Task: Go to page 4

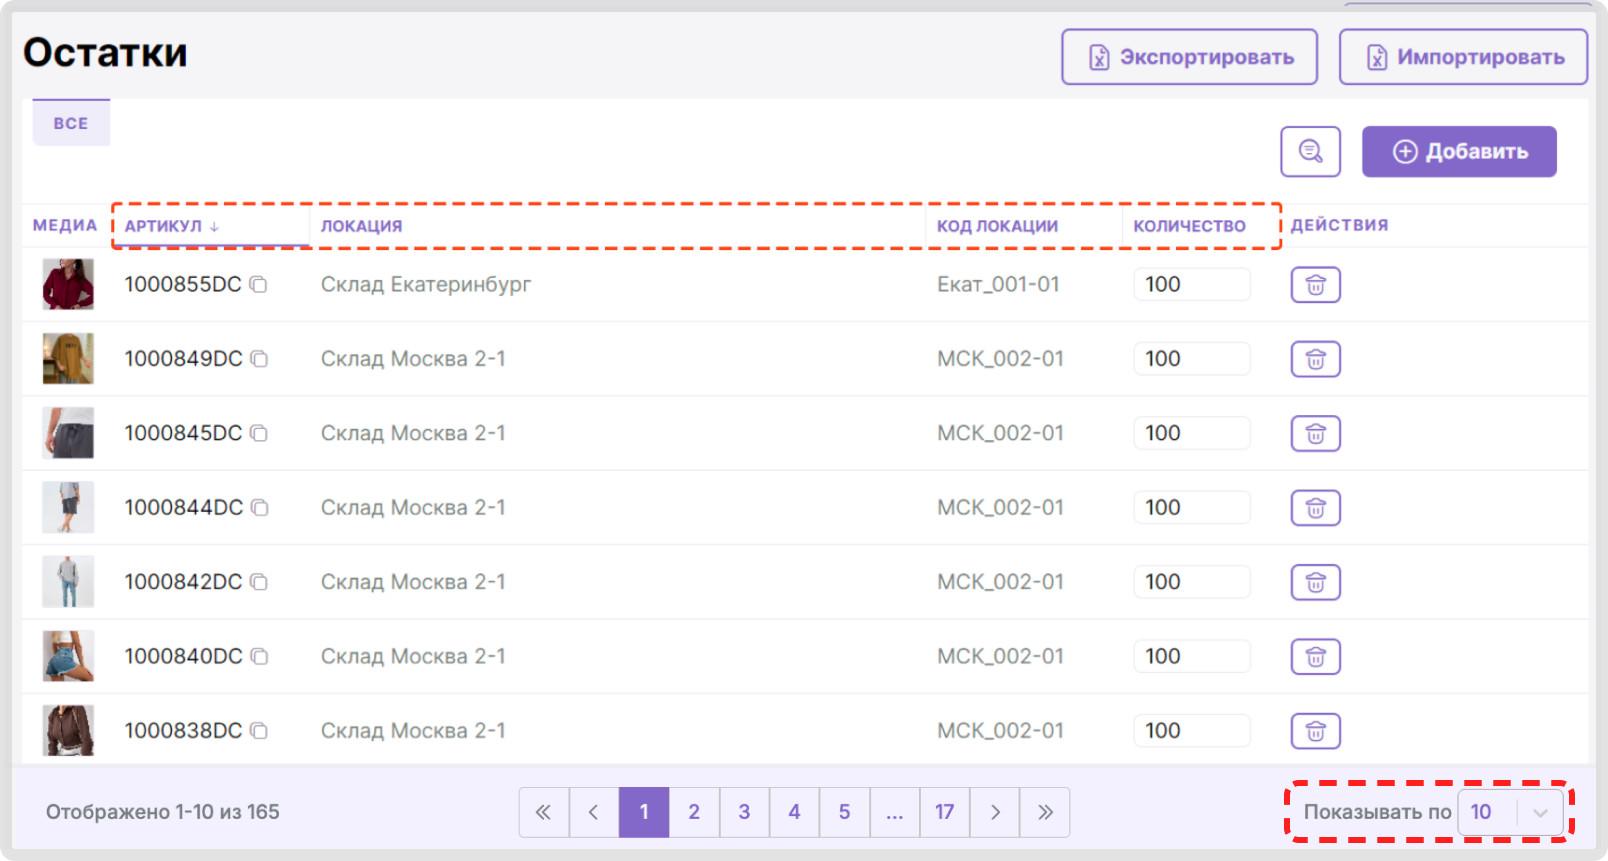Action: pos(794,812)
